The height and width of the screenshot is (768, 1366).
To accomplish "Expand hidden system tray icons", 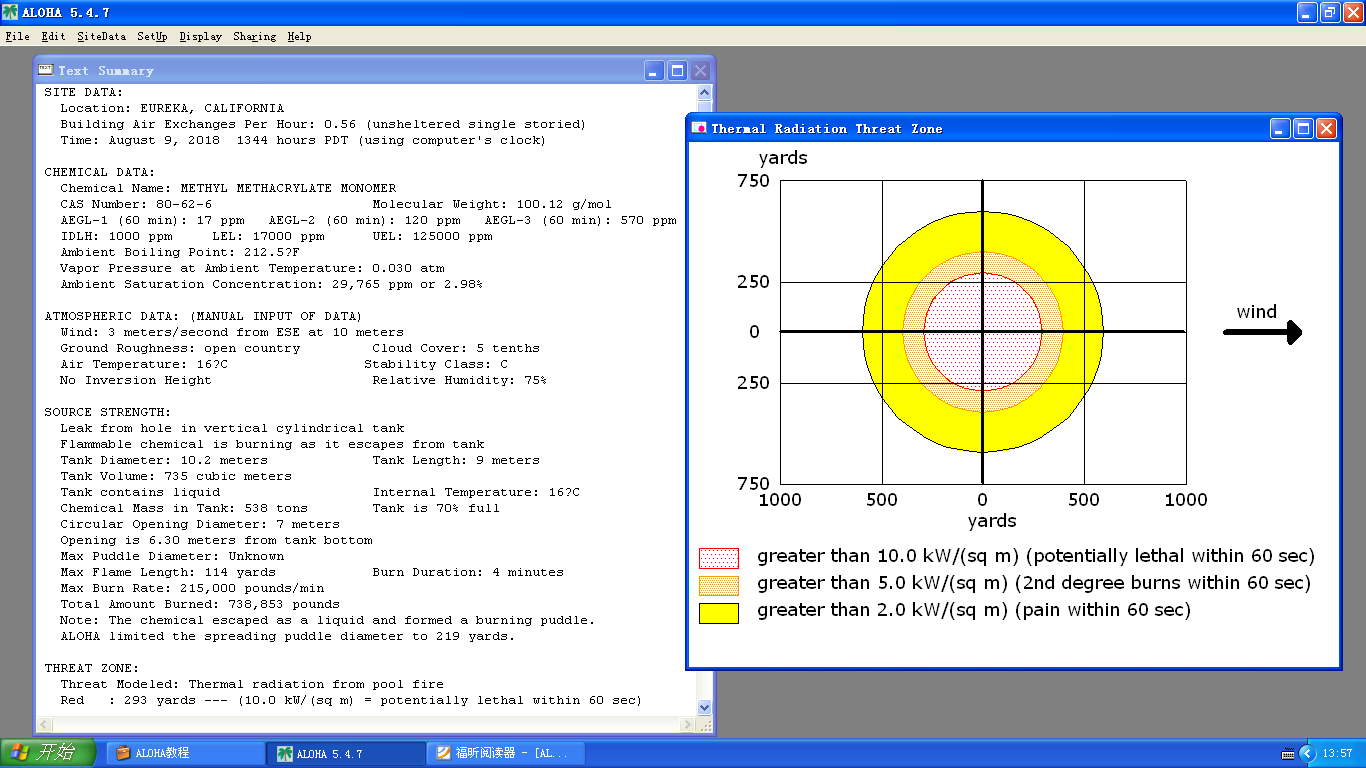I will coord(1306,753).
